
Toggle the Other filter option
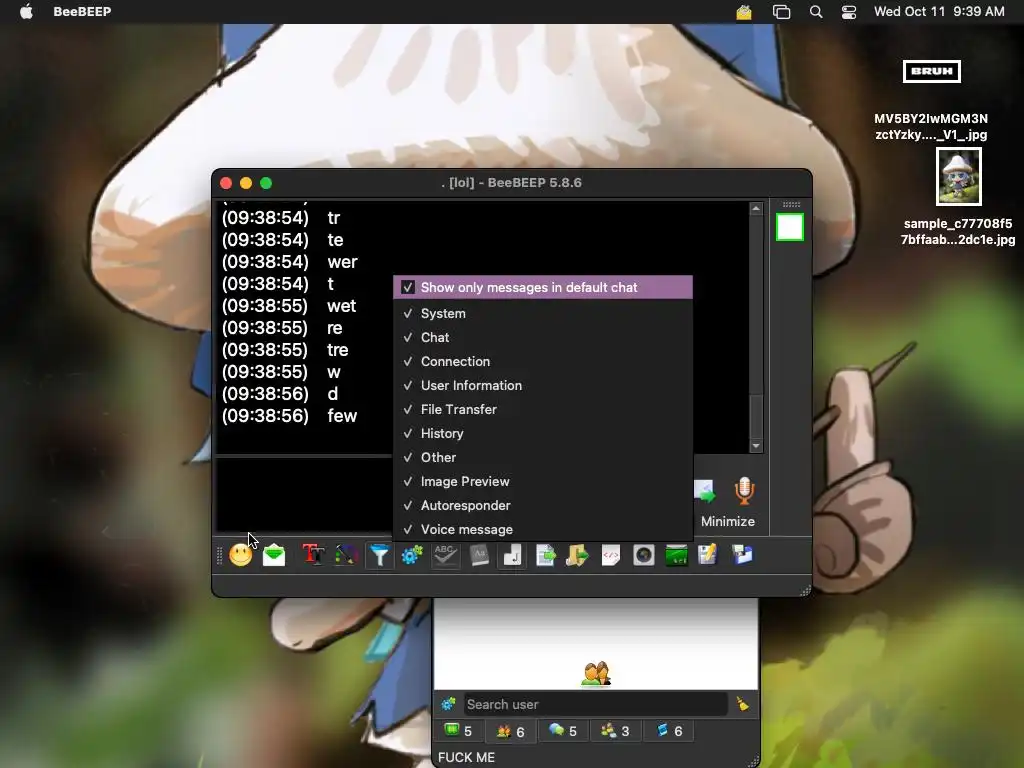543,458
